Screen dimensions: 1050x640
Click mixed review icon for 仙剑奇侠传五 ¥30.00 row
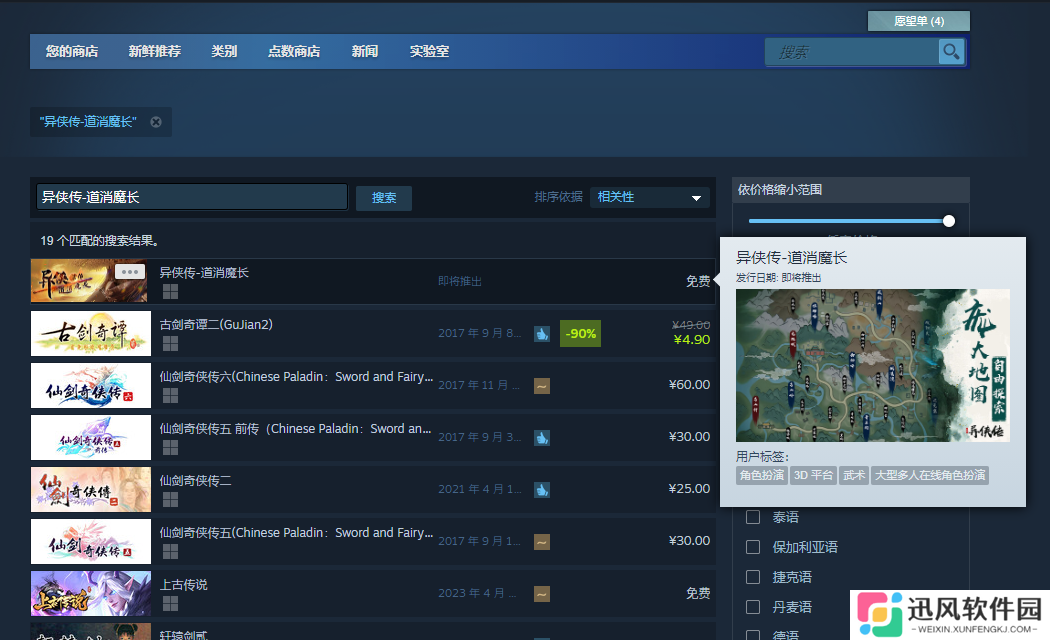(x=542, y=542)
